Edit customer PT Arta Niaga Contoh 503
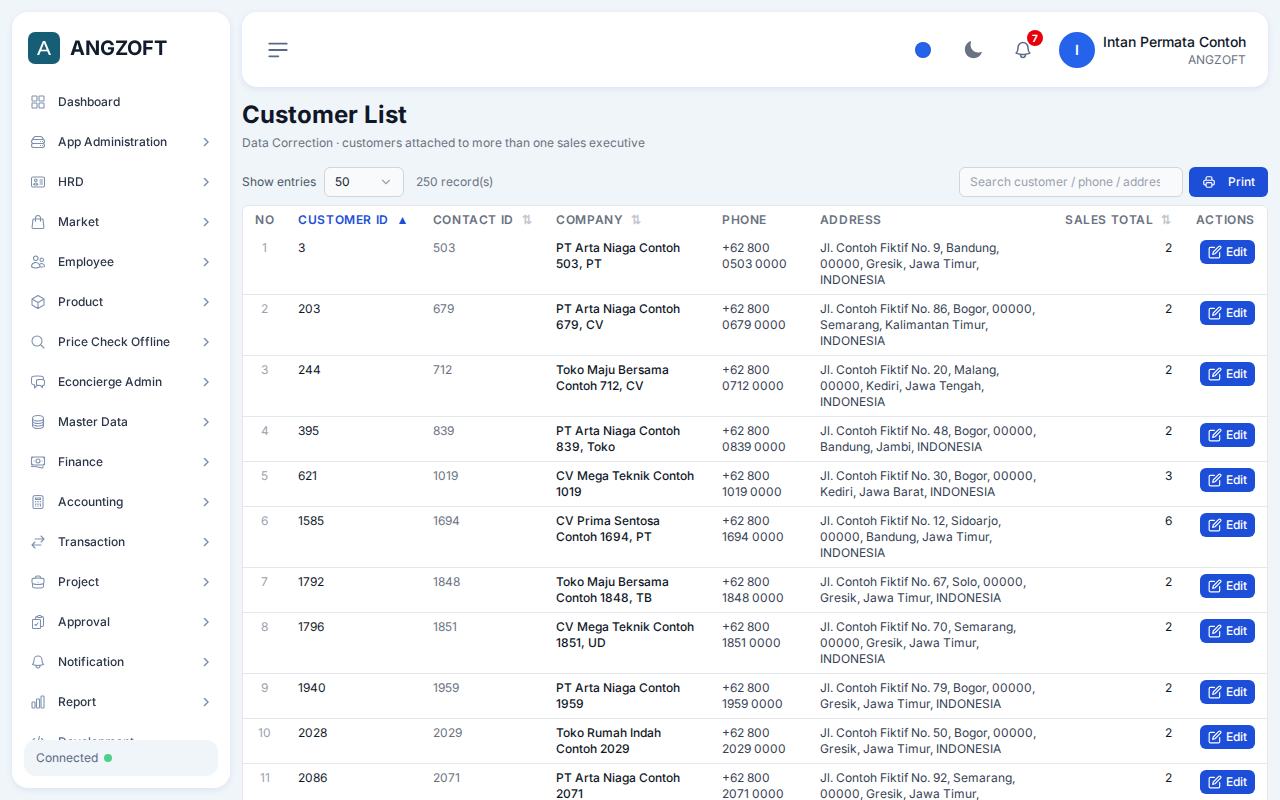Image resolution: width=1280 pixels, height=800 pixels. pos(1227,252)
